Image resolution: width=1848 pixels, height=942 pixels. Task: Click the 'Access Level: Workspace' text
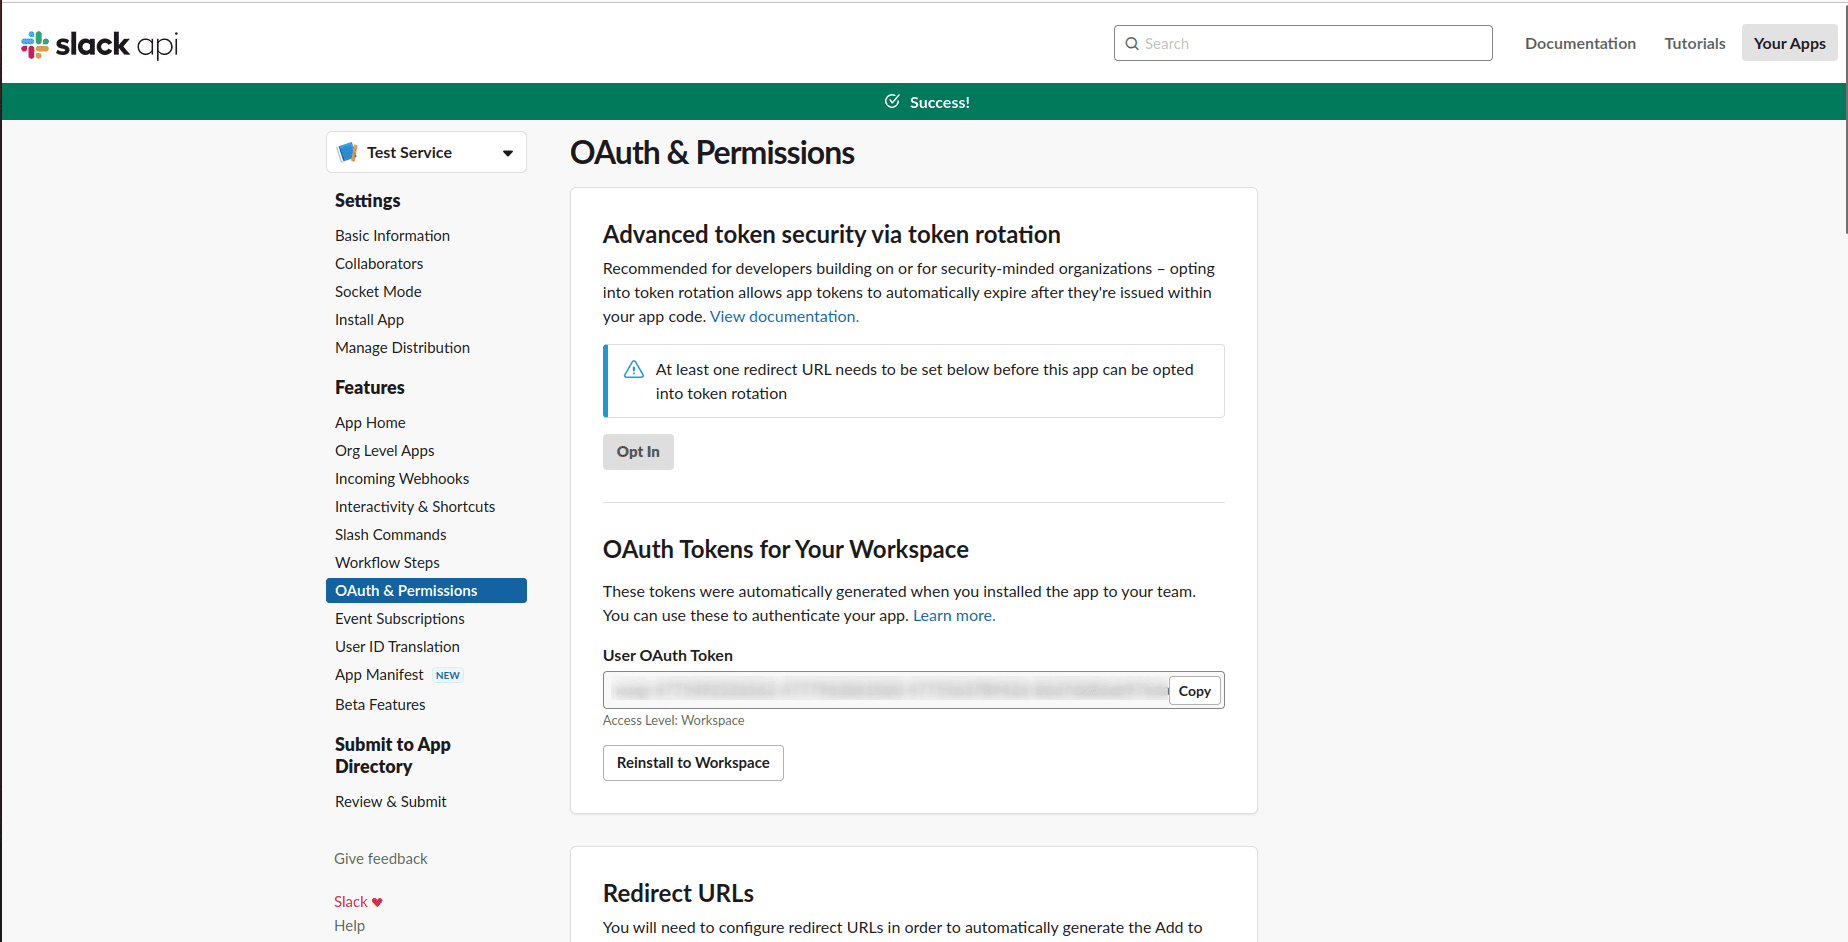pos(673,721)
